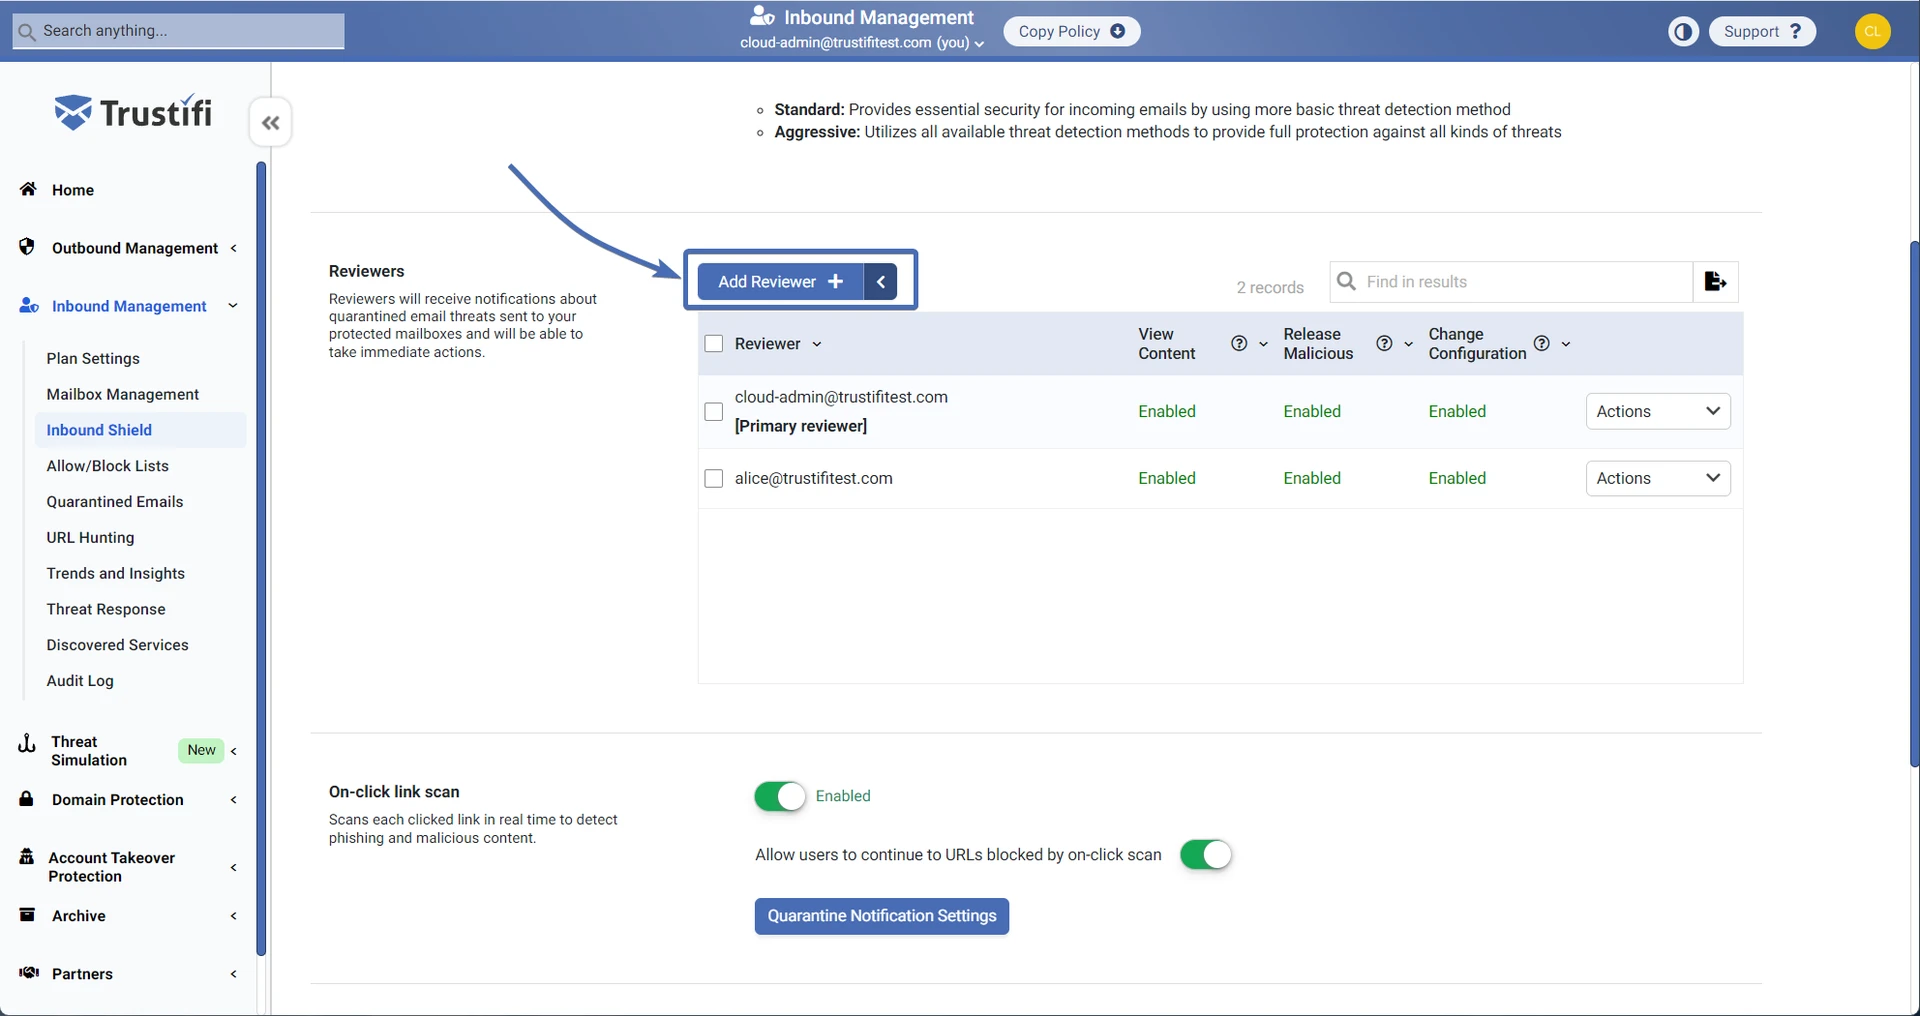This screenshot has width=1920, height=1016.
Task: Open Quarantine Notification Settings
Action: coord(881,916)
